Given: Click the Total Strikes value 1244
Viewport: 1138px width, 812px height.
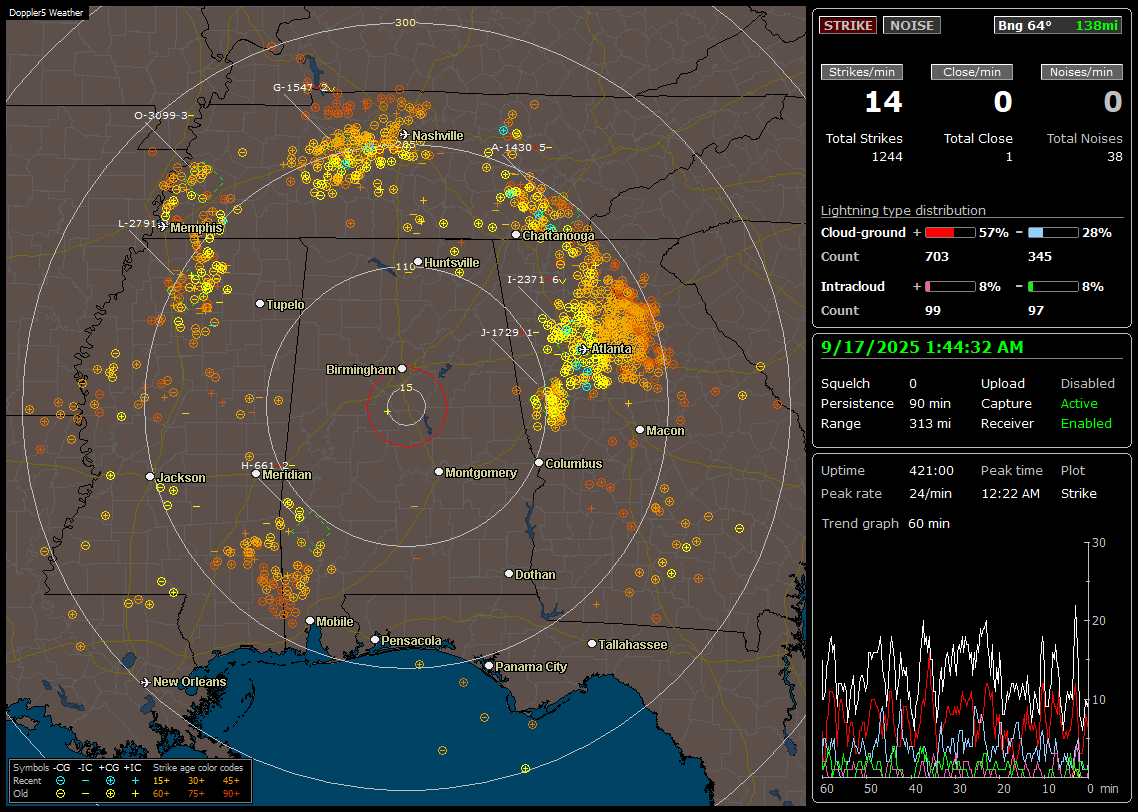Looking at the screenshot, I should click(x=887, y=157).
